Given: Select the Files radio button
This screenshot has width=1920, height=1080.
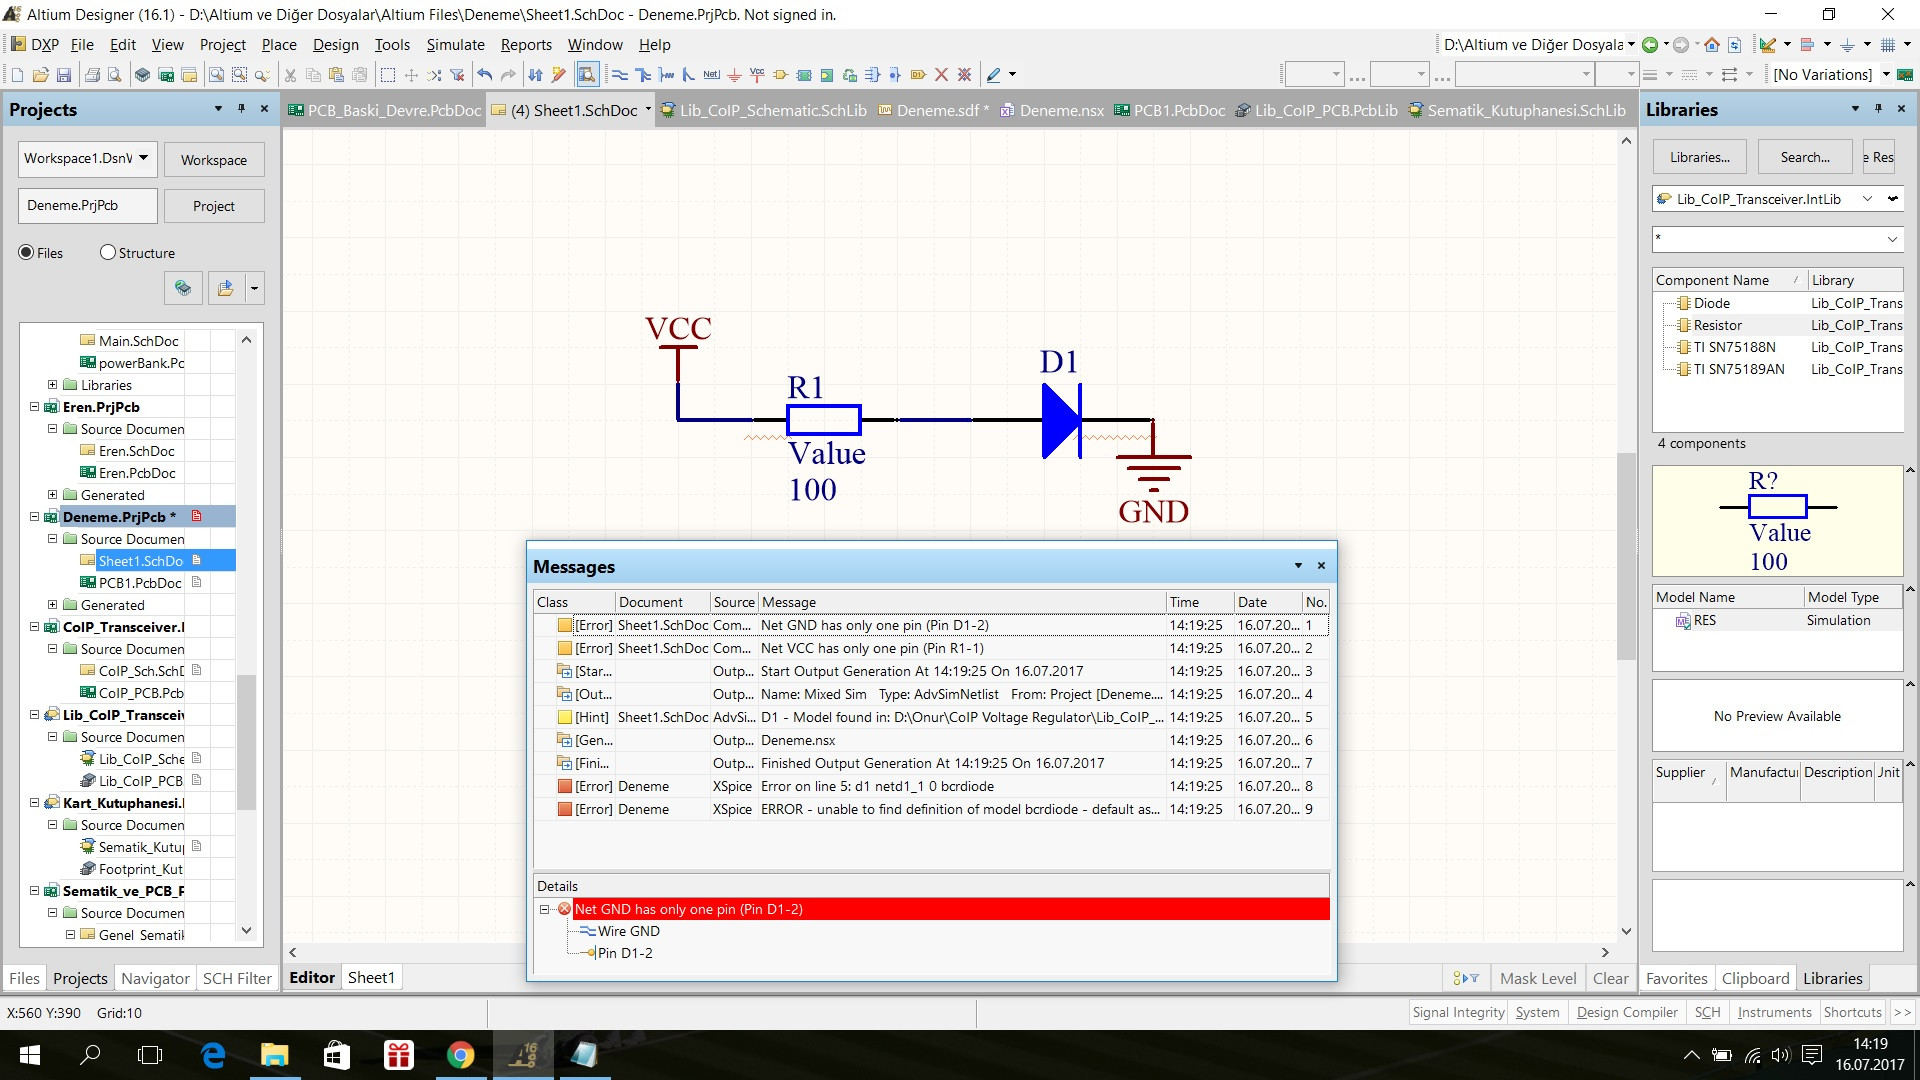Looking at the screenshot, I should pyautogui.click(x=25, y=252).
